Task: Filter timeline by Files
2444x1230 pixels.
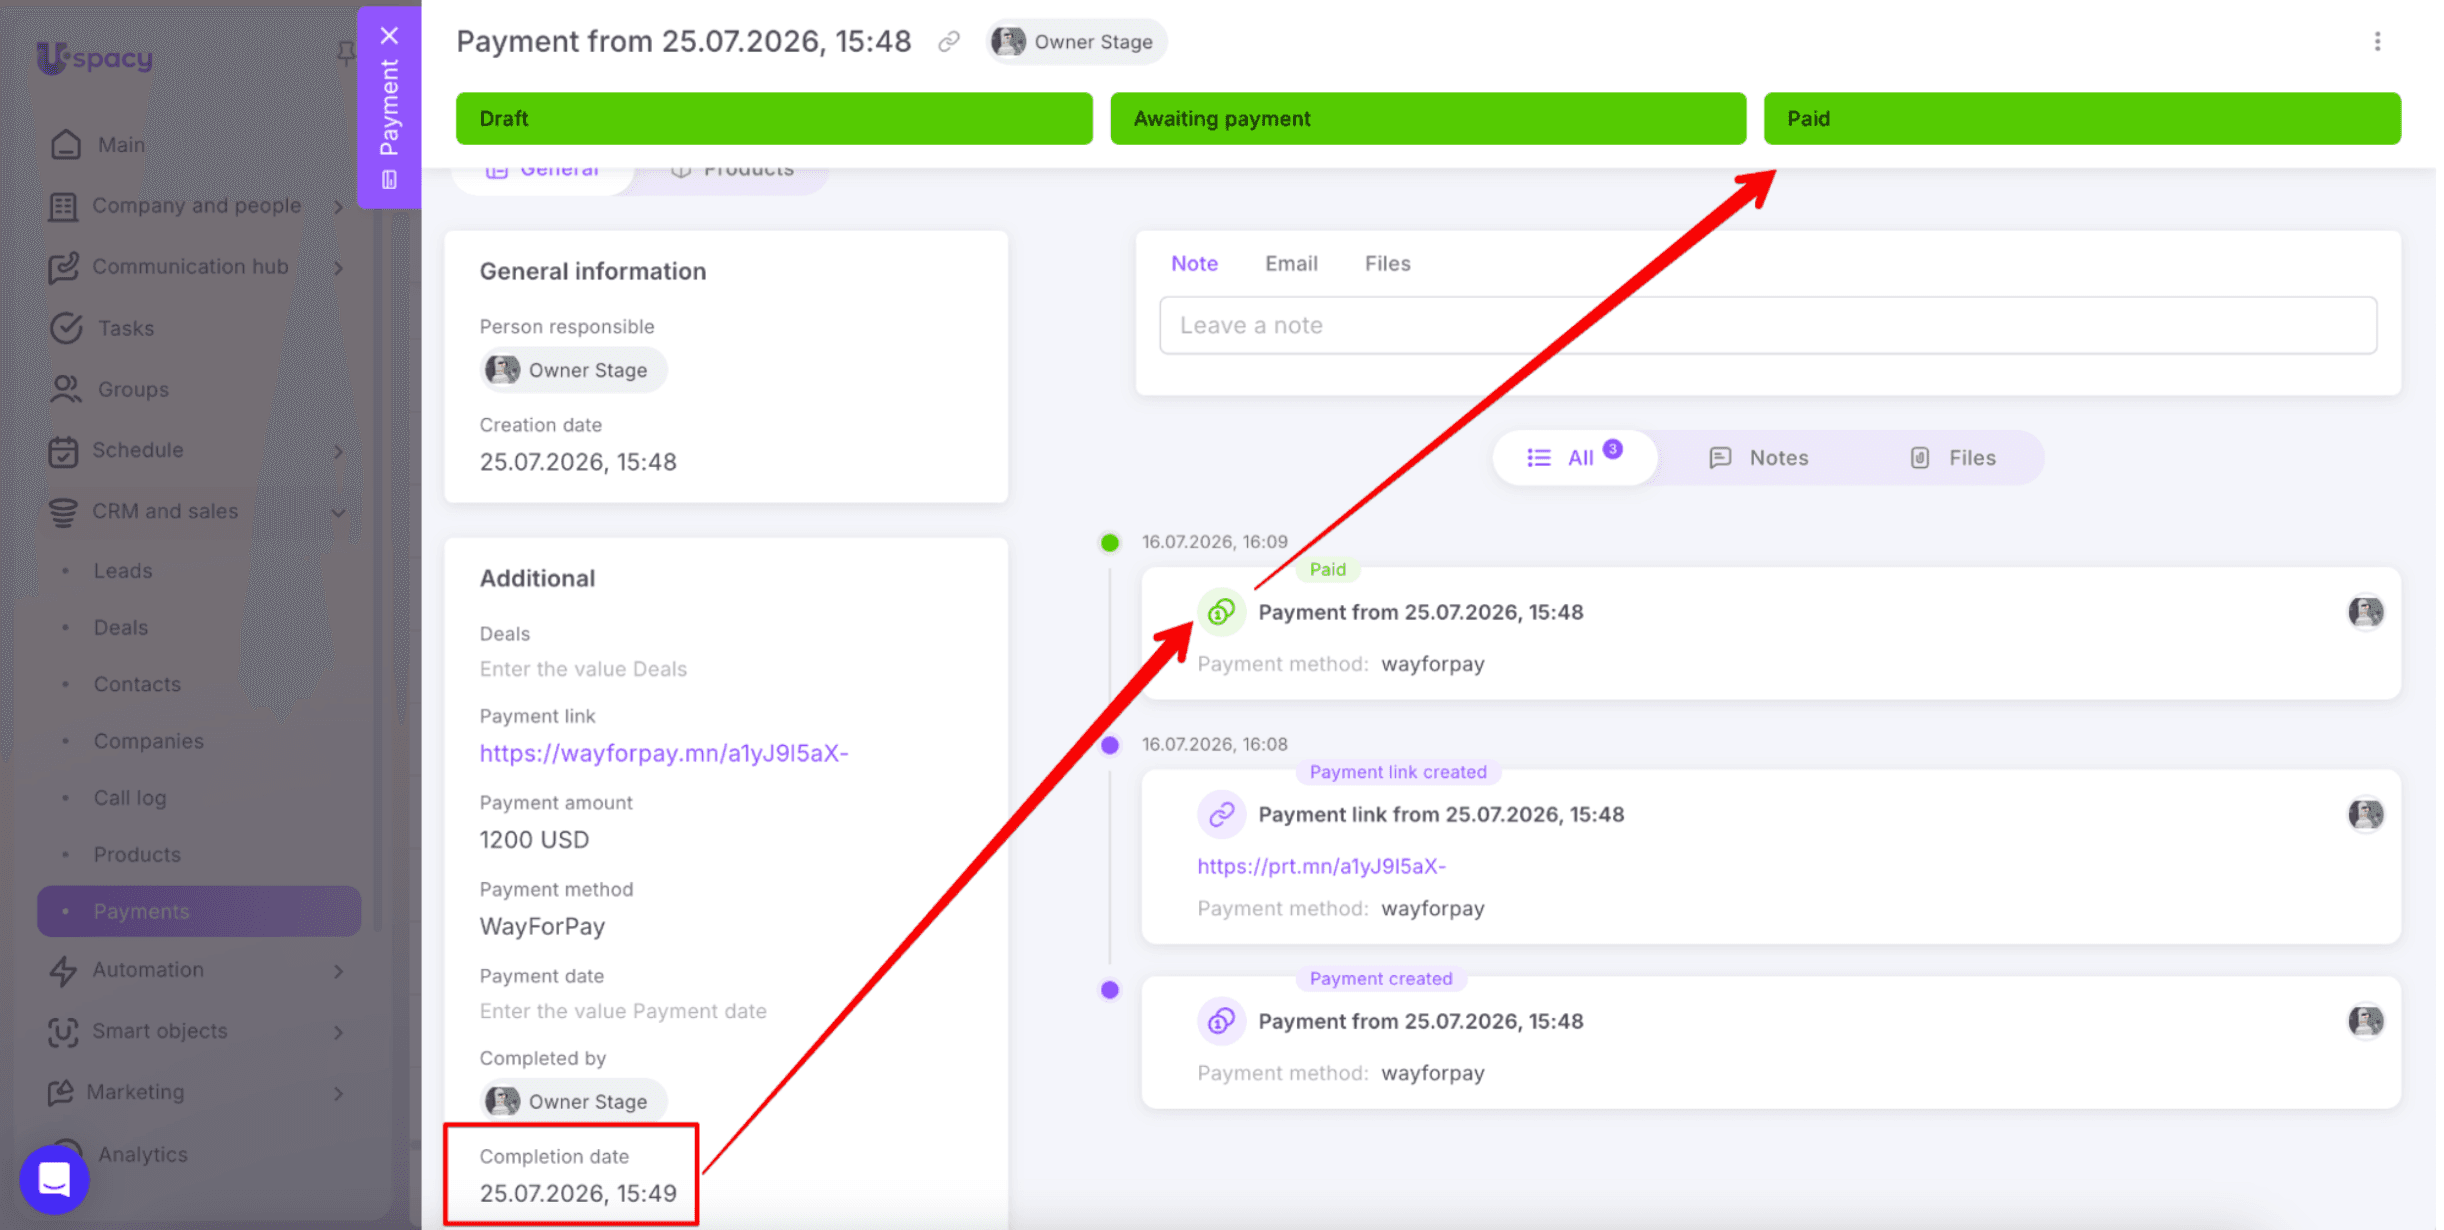Action: pyautogui.click(x=1952, y=458)
